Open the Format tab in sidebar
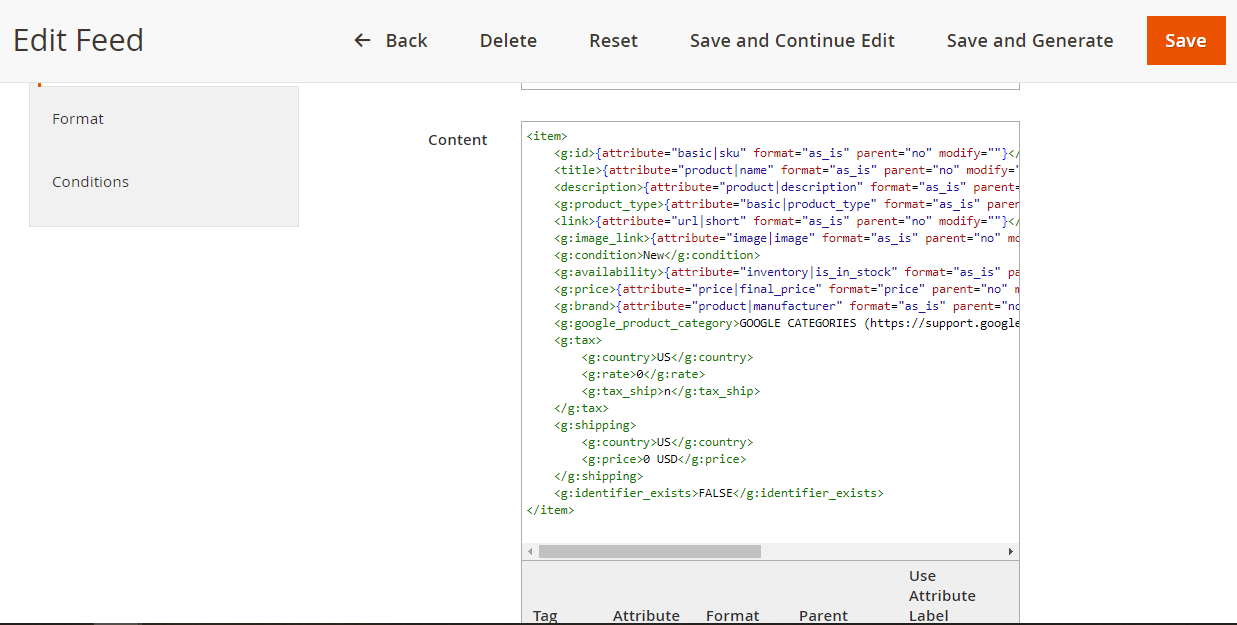Image resolution: width=1237 pixels, height=625 pixels. [78, 119]
